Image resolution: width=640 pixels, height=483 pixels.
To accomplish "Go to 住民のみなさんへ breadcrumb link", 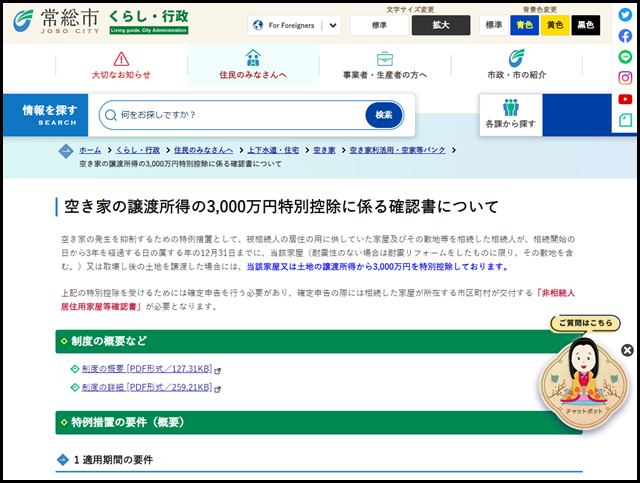I will [x=204, y=150].
